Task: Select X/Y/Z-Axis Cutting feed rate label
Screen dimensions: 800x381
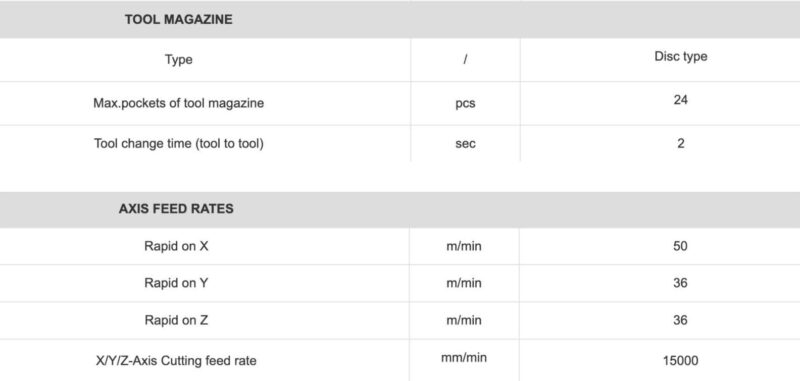Action: coord(176,362)
